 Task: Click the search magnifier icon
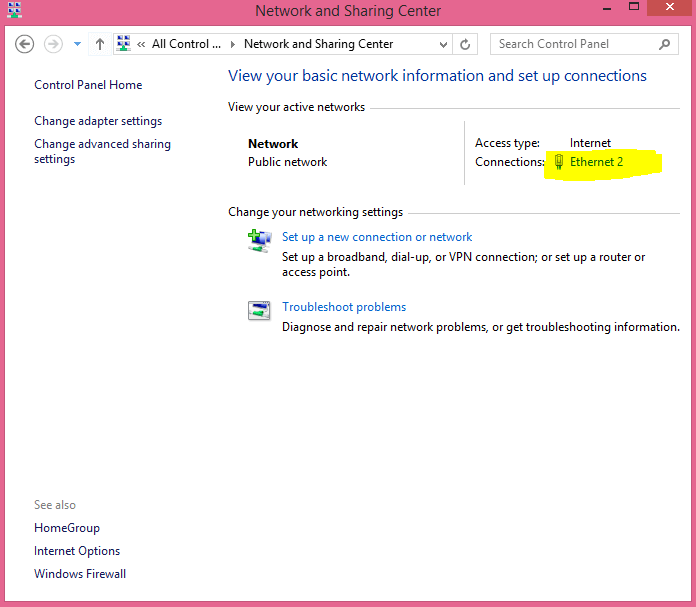[x=664, y=44]
